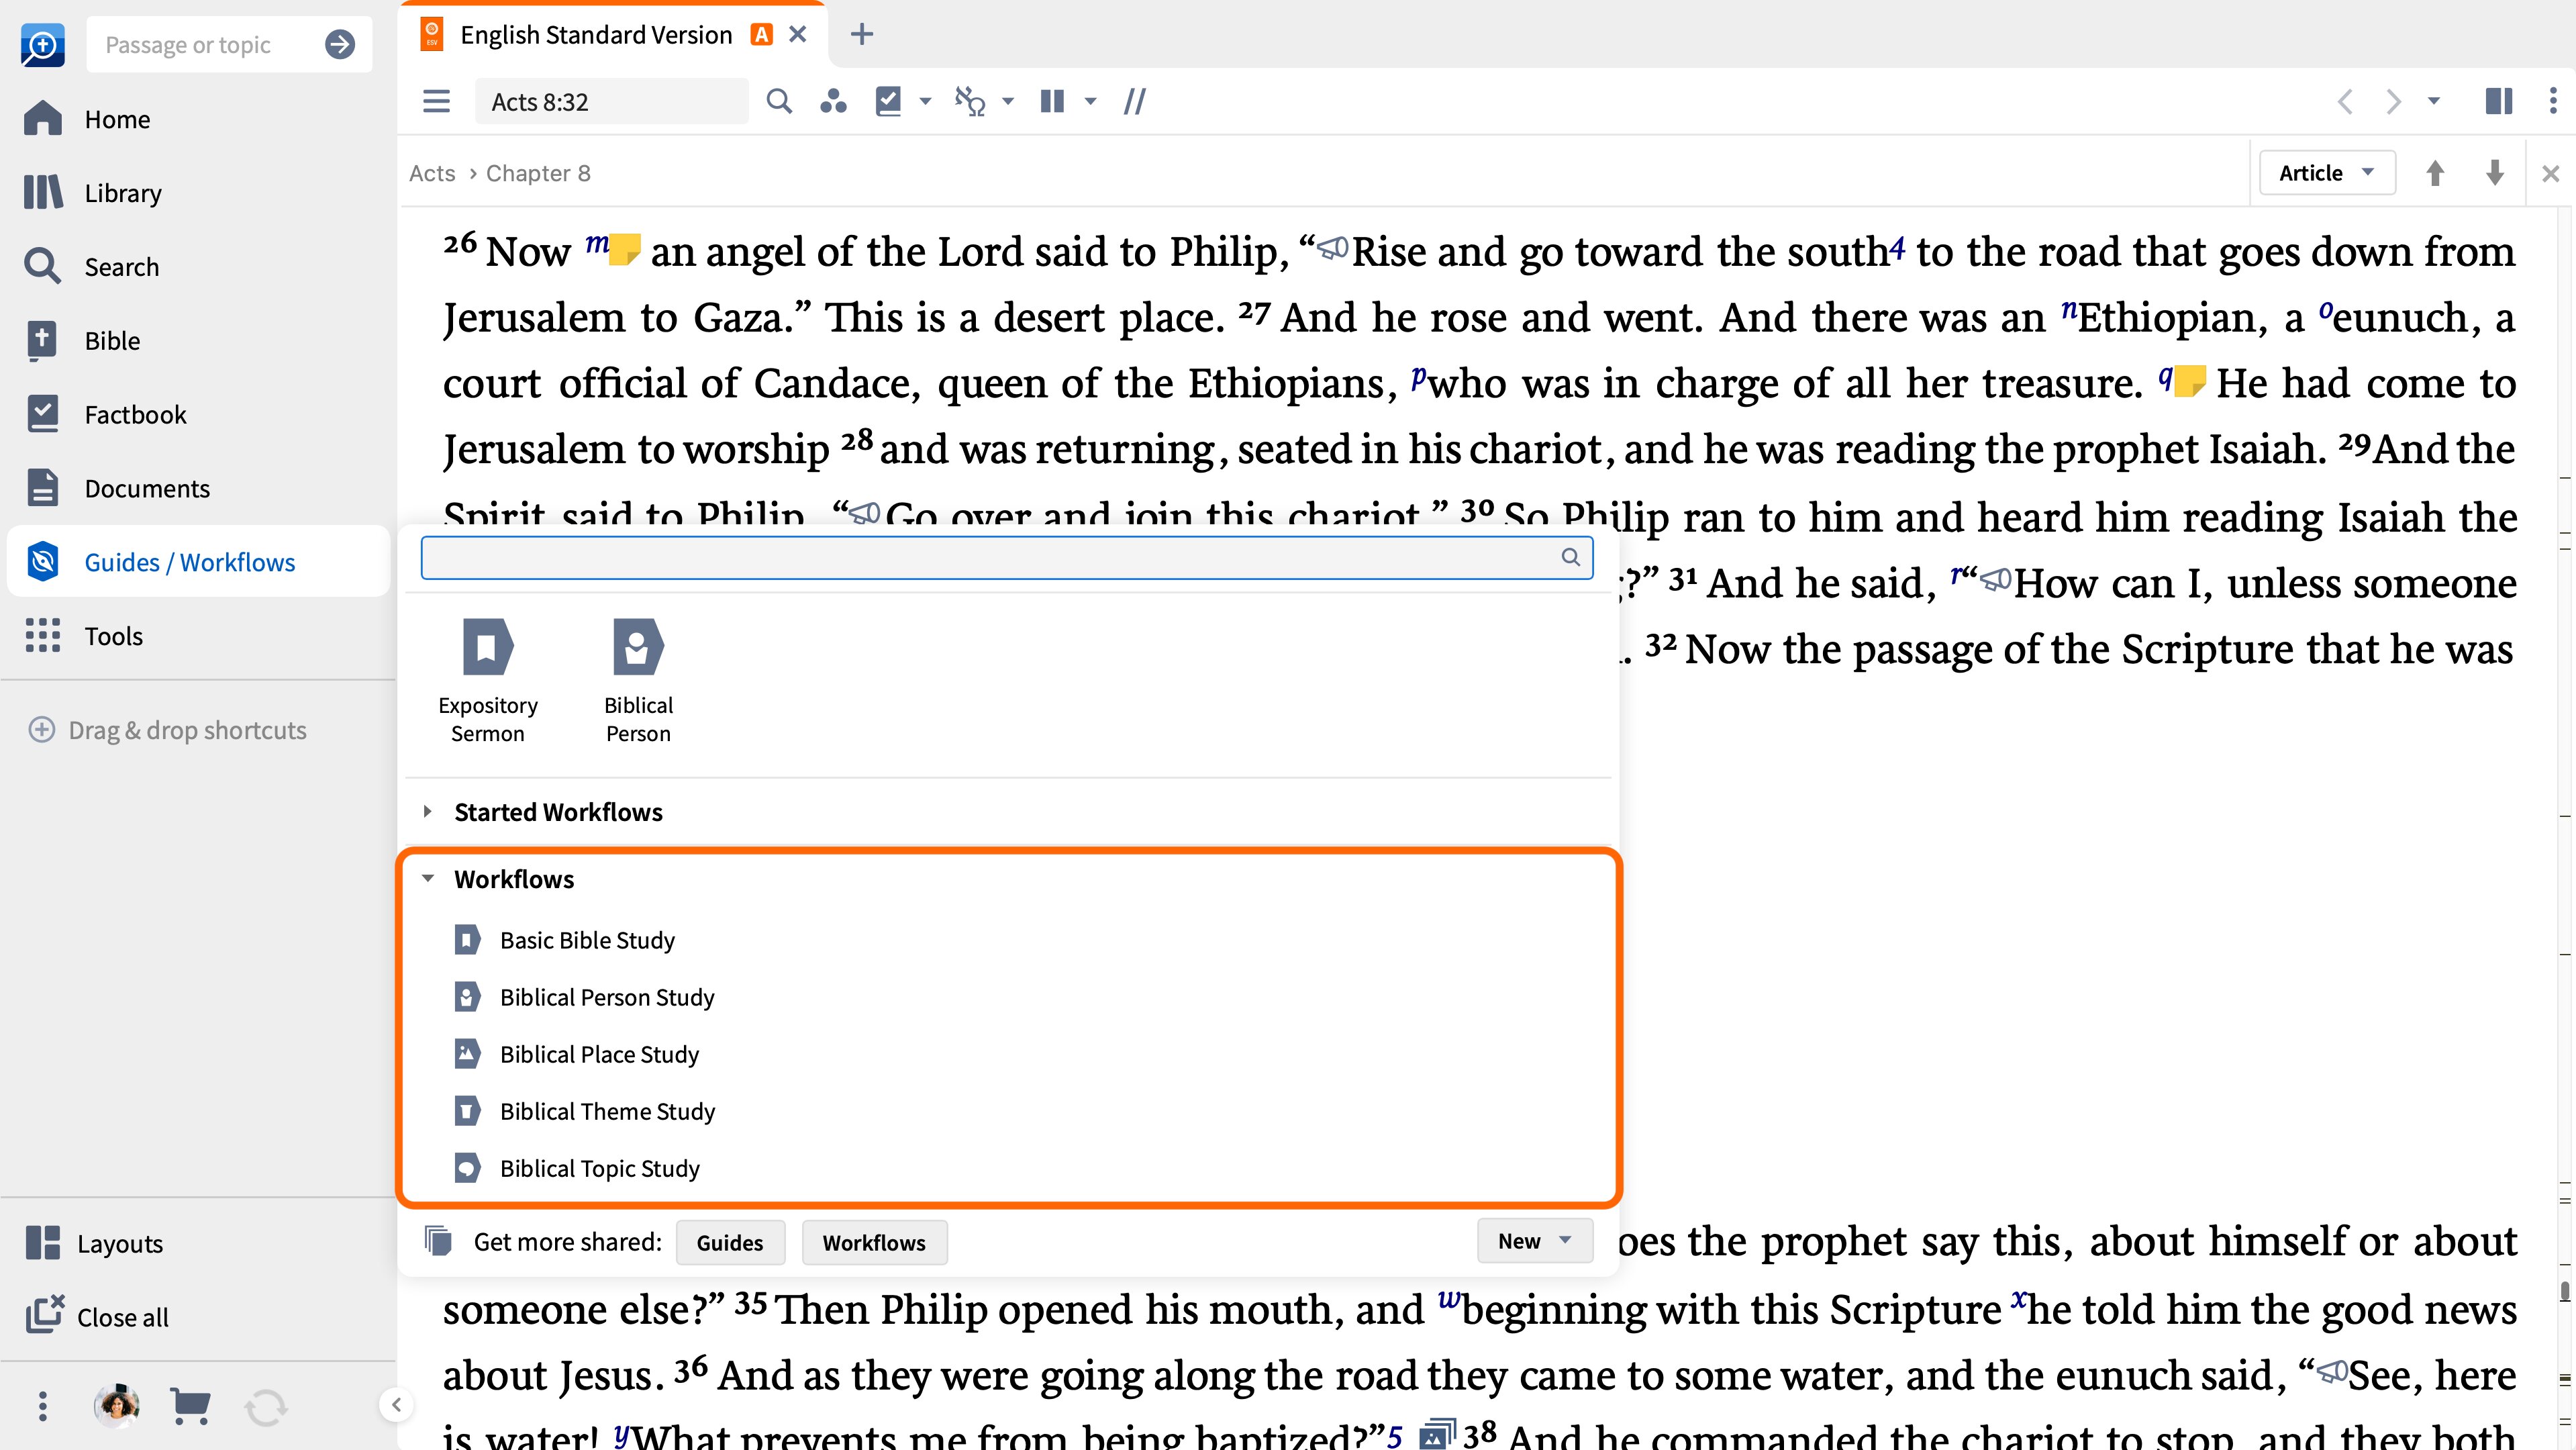Go forward with the history right arrow

[2393, 101]
